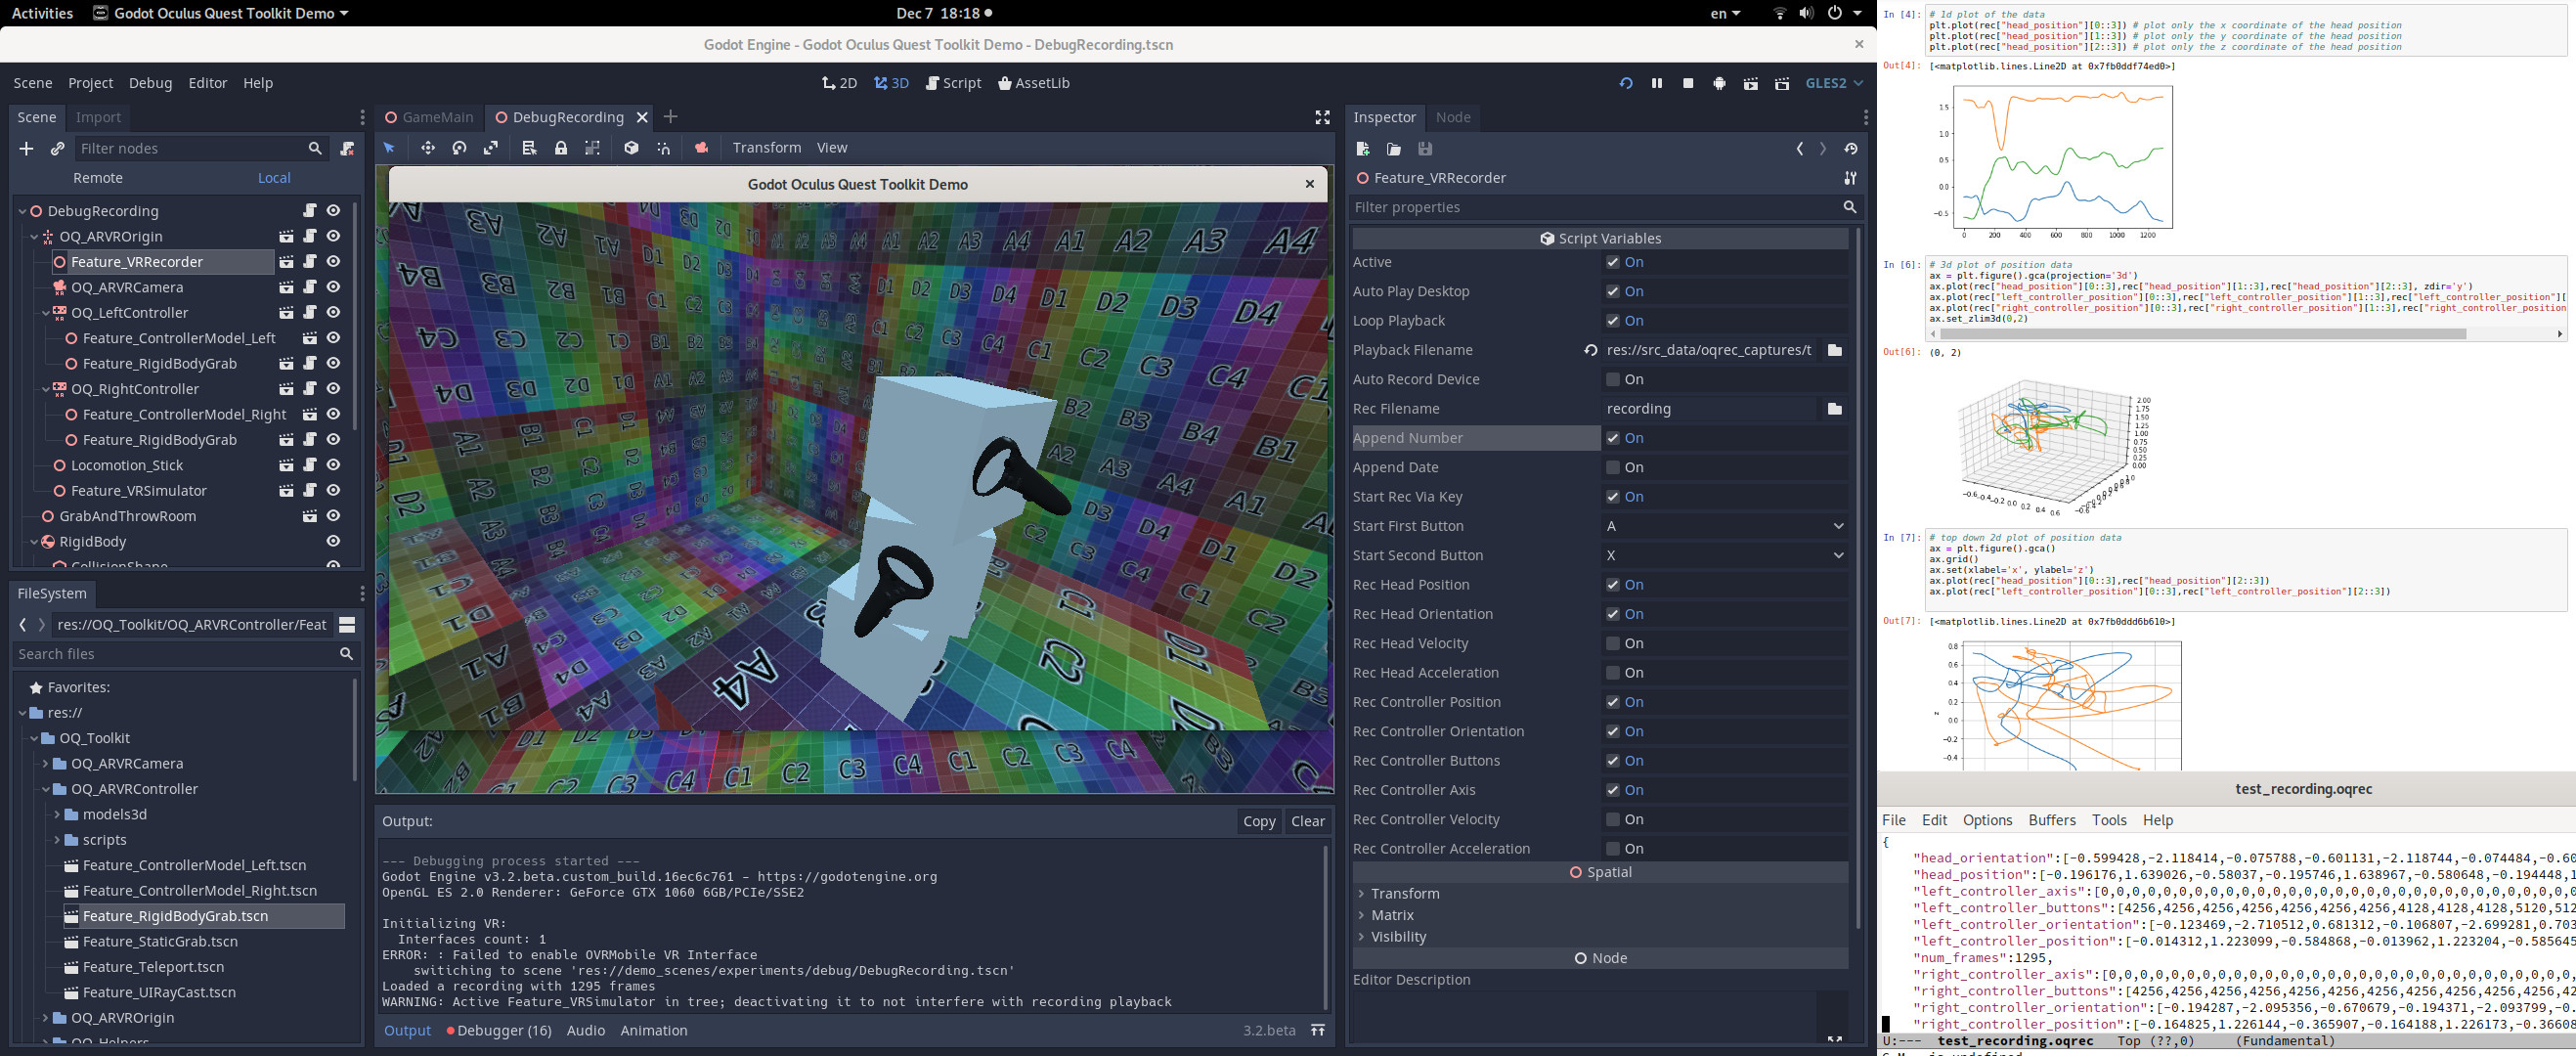Enable Rec Head Velocity checkbox
Image resolution: width=2576 pixels, height=1056 pixels.
pyautogui.click(x=1612, y=643)
